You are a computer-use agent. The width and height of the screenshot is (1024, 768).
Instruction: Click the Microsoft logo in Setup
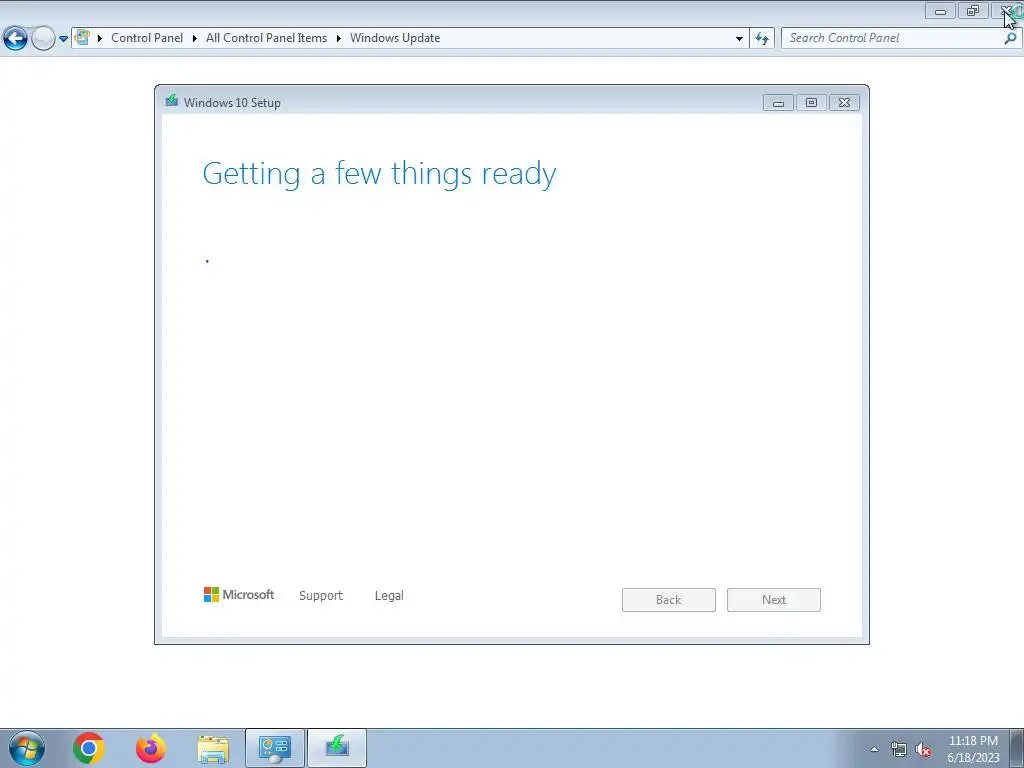pyautogui.click(x=239, y=594)
